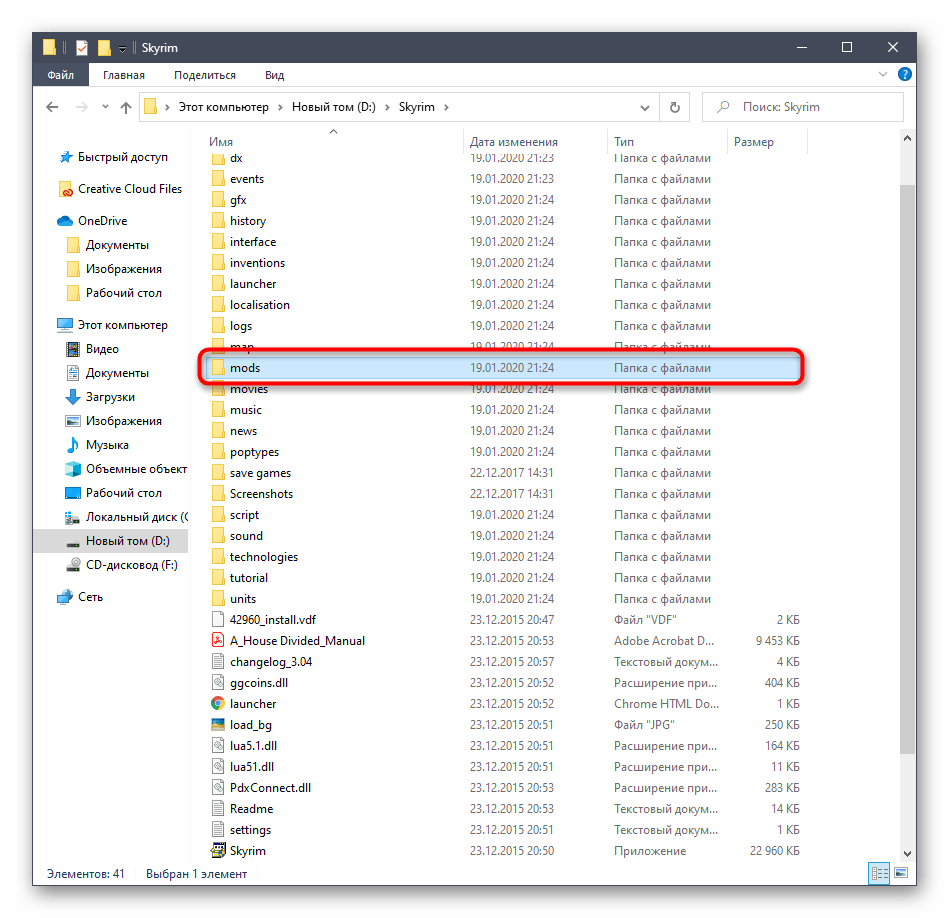Sort by Дата изменения column header

pos(514,142)
